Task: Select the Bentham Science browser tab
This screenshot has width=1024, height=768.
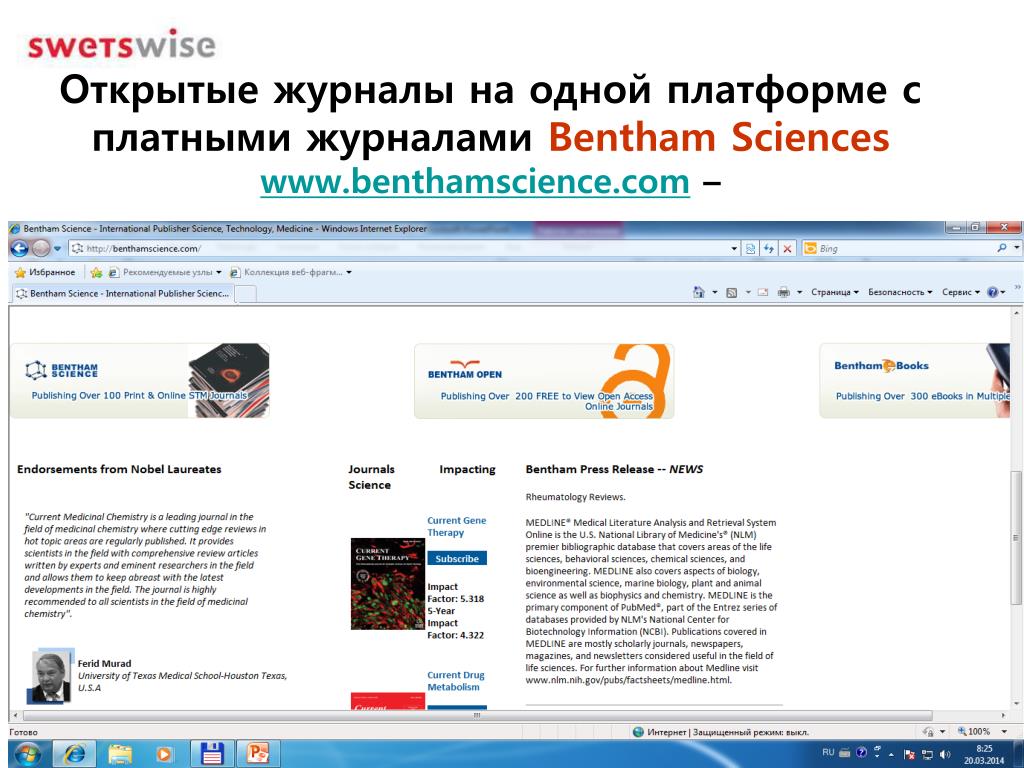Action: tap(123, 294)
